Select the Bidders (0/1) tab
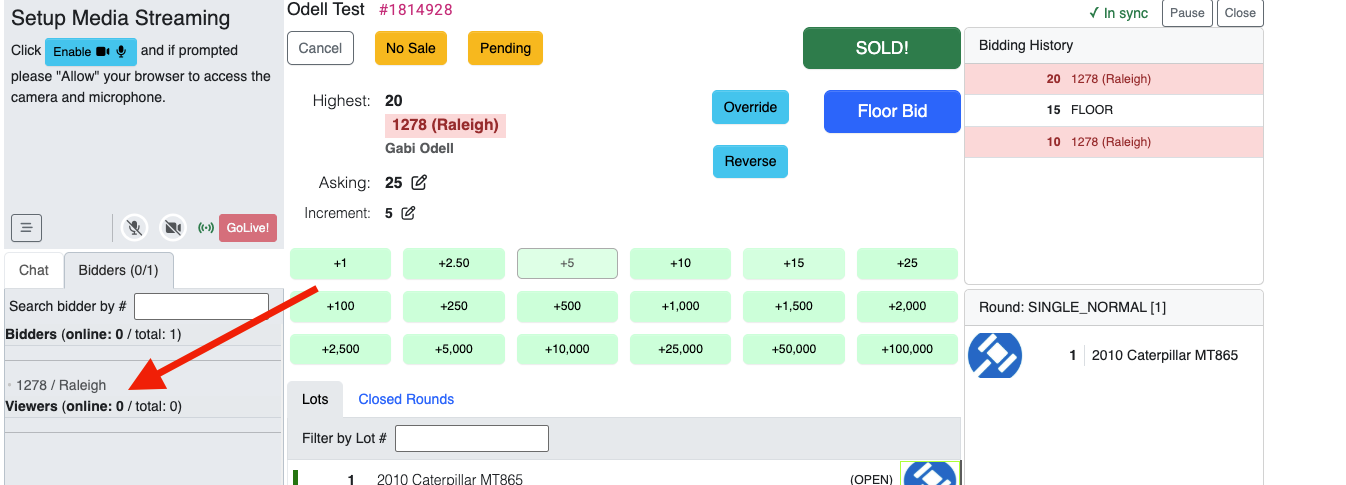 tap(119, 270)
